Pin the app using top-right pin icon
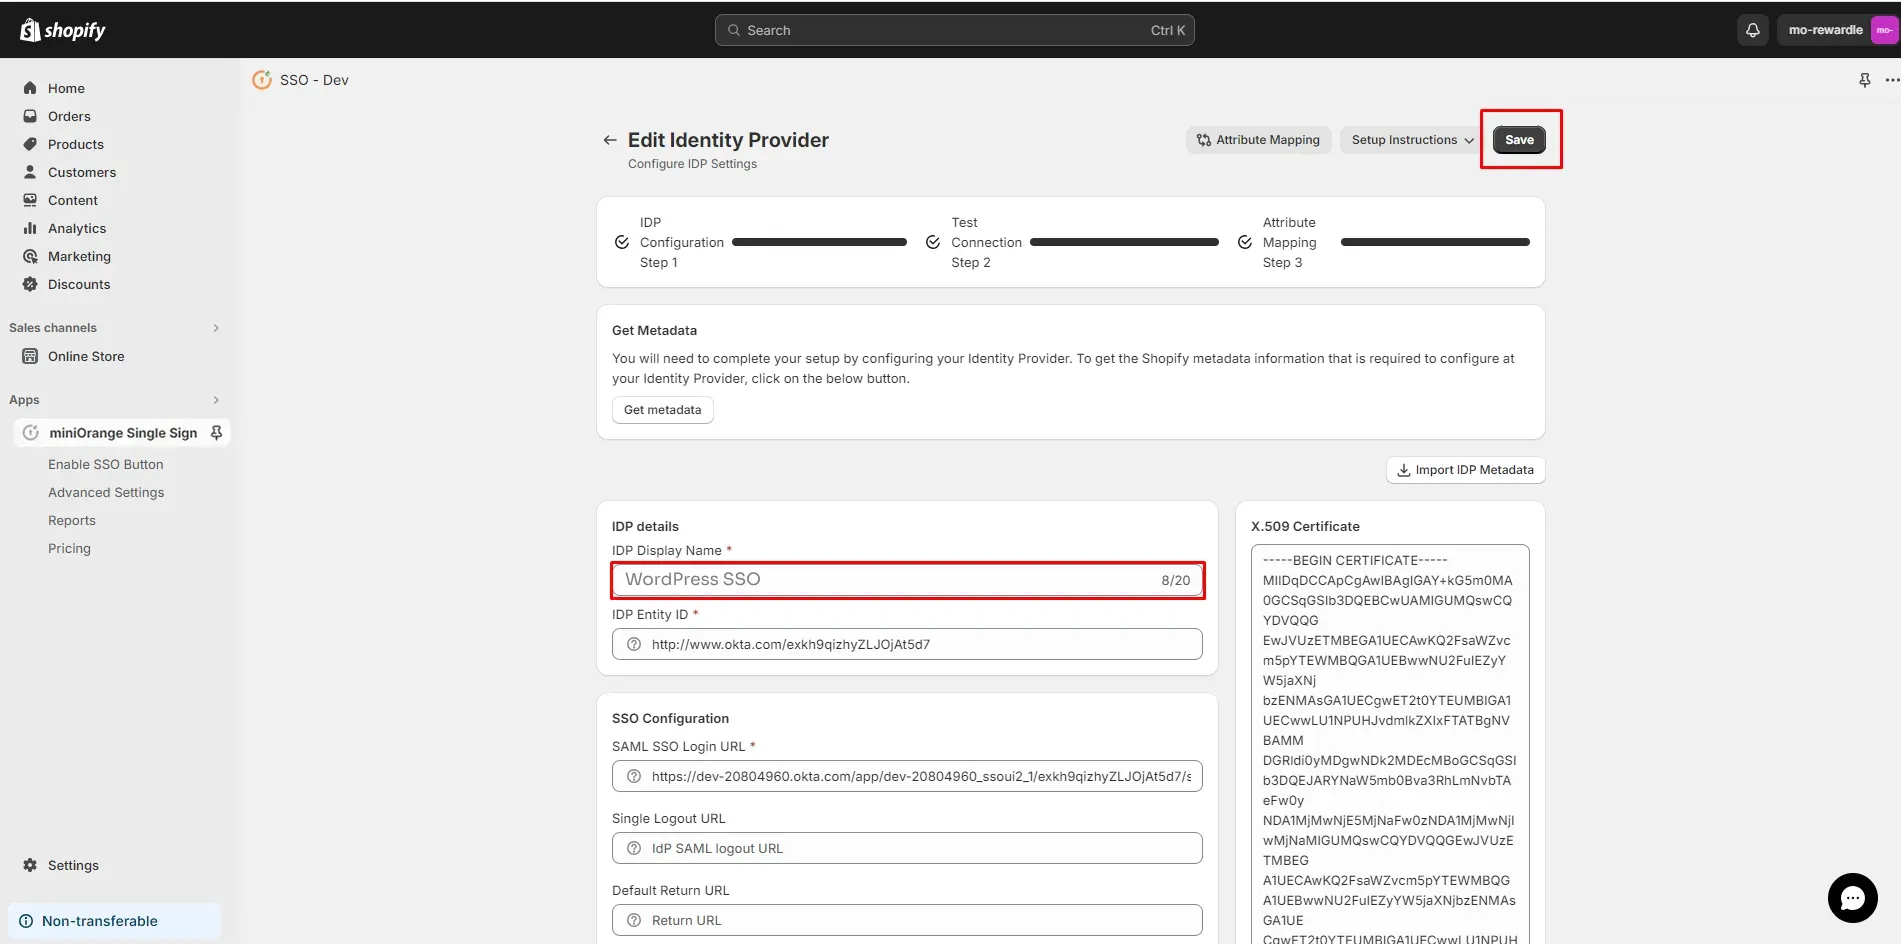 click(x=1864, y=80)
